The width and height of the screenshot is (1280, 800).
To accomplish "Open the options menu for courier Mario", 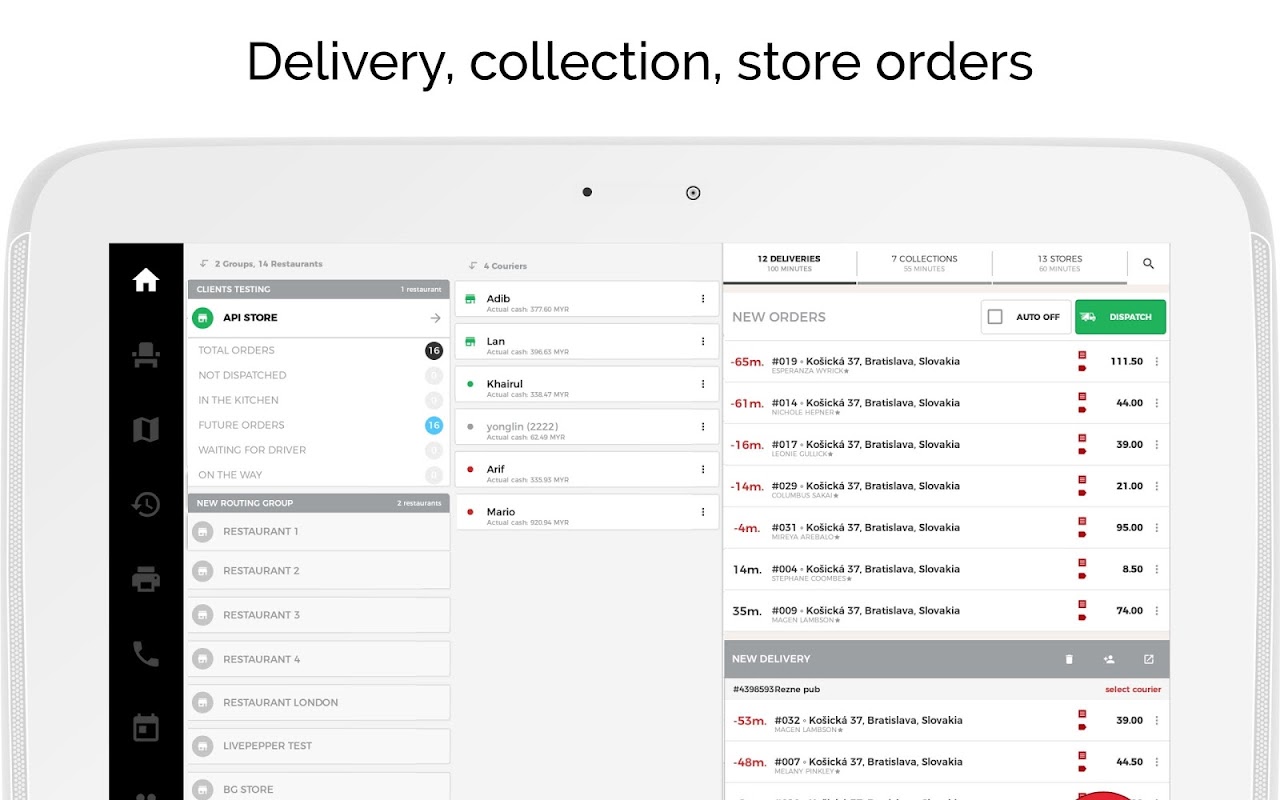I will 703,512.
